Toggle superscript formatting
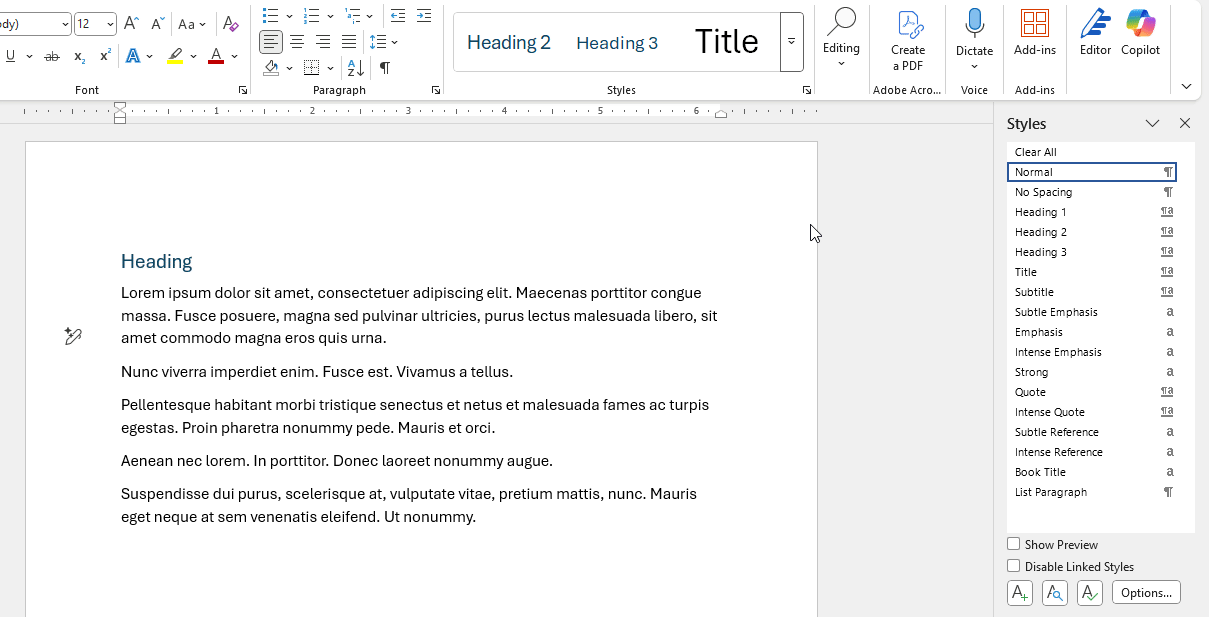 [105, 56]
